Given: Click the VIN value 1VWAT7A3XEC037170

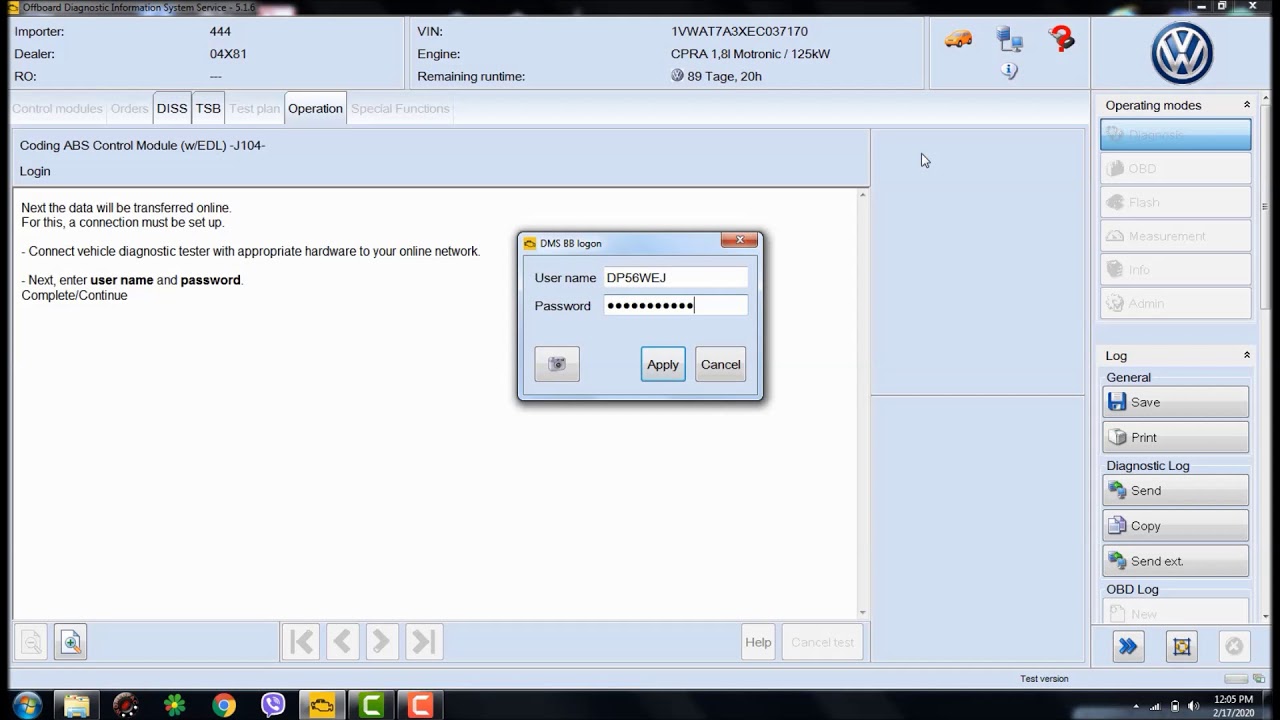Looking at the screenshot, I should pos(739,32).
